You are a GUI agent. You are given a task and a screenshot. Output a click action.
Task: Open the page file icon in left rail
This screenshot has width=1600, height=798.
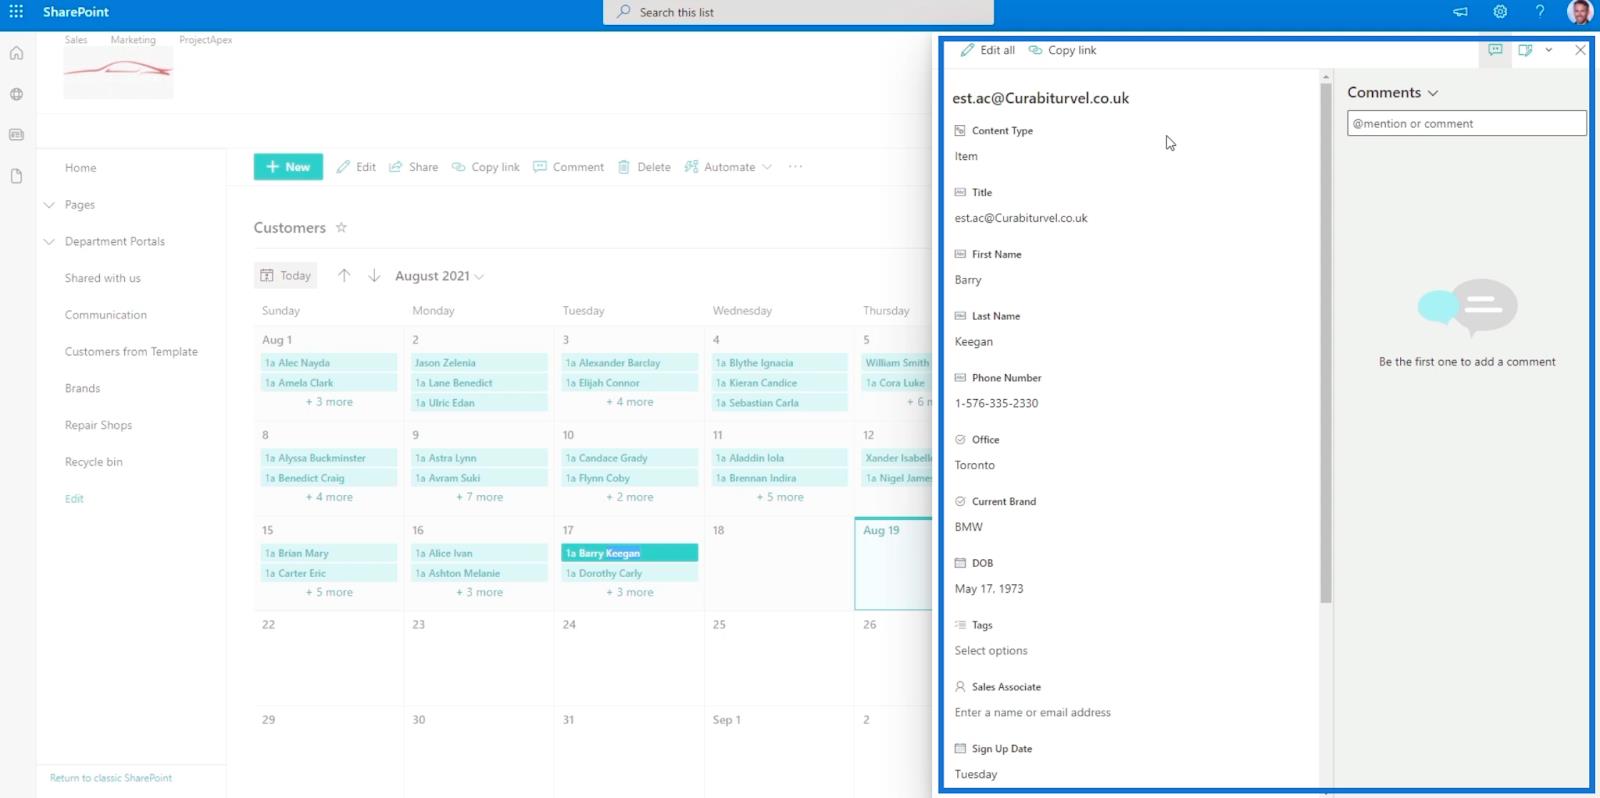point(16,176)
